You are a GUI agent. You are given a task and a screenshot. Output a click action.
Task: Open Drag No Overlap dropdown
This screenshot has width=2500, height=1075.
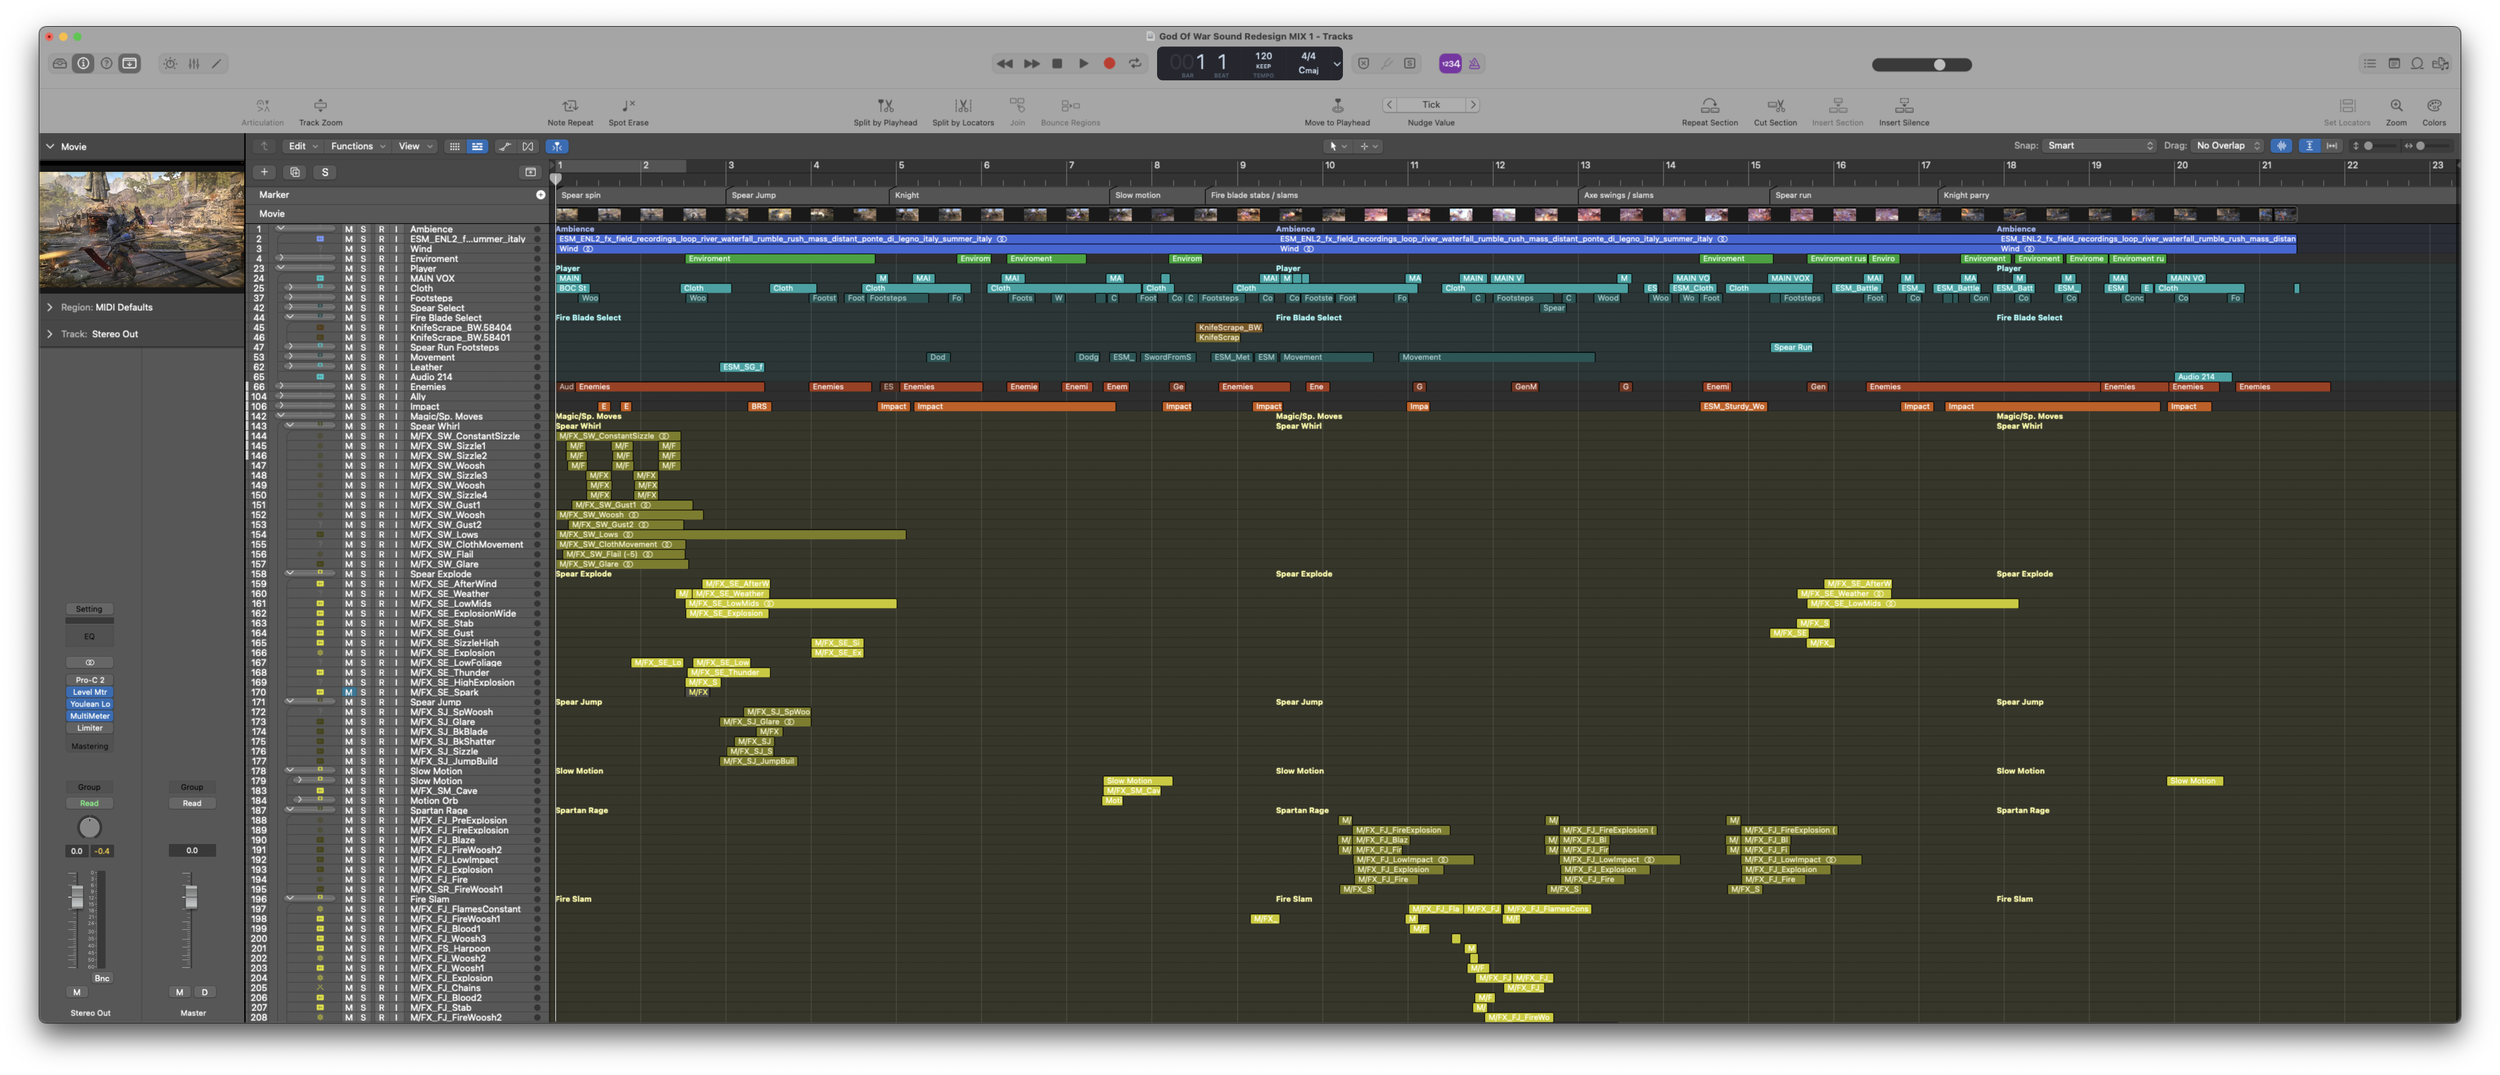(x=2227, y=146)
